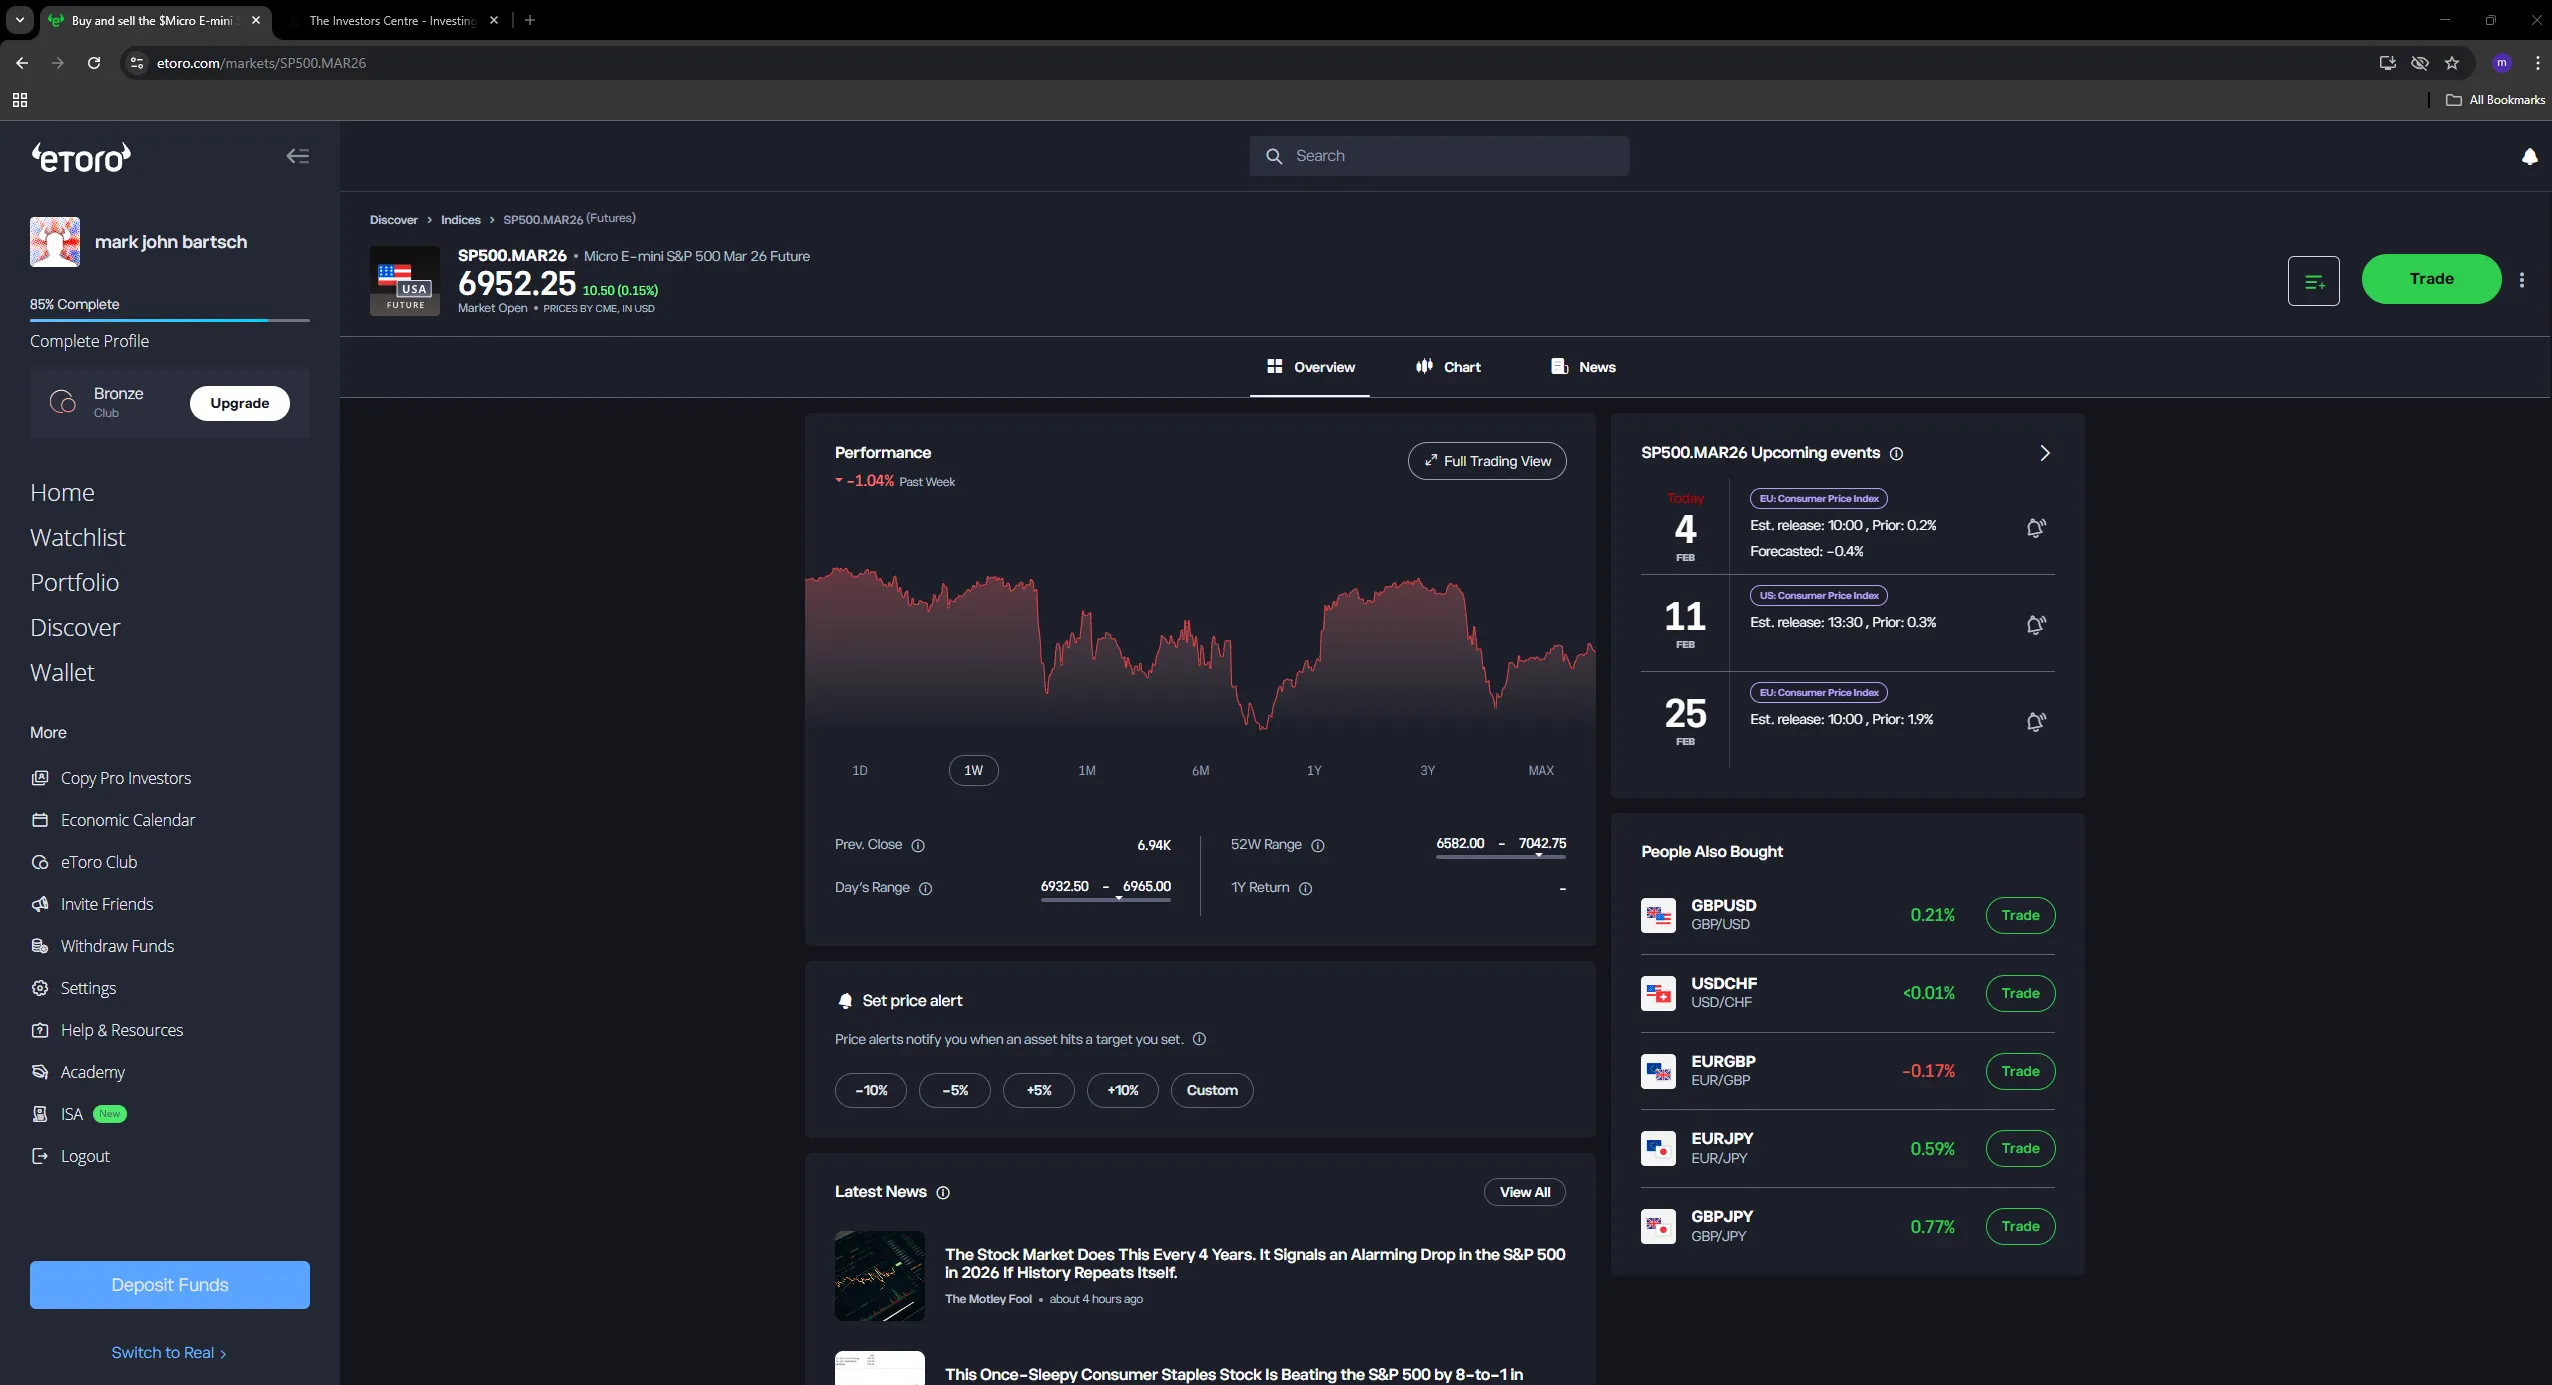Screen dimensions: 2552x1385
Task: Select the 1Y chart timeframe
Action: pyautogui.click(x=1313, y=770)
